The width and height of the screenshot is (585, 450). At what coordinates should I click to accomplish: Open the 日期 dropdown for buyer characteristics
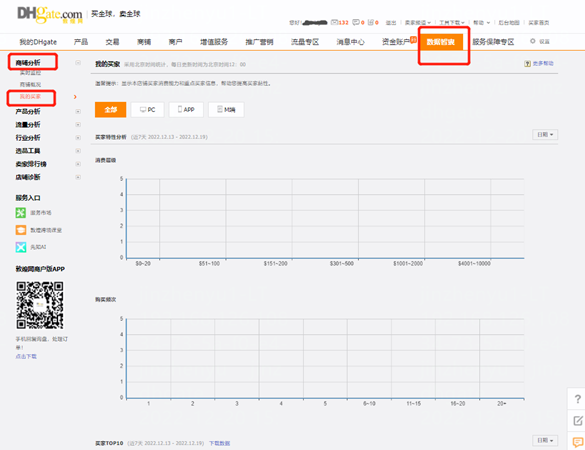click(x=545, y=135)
